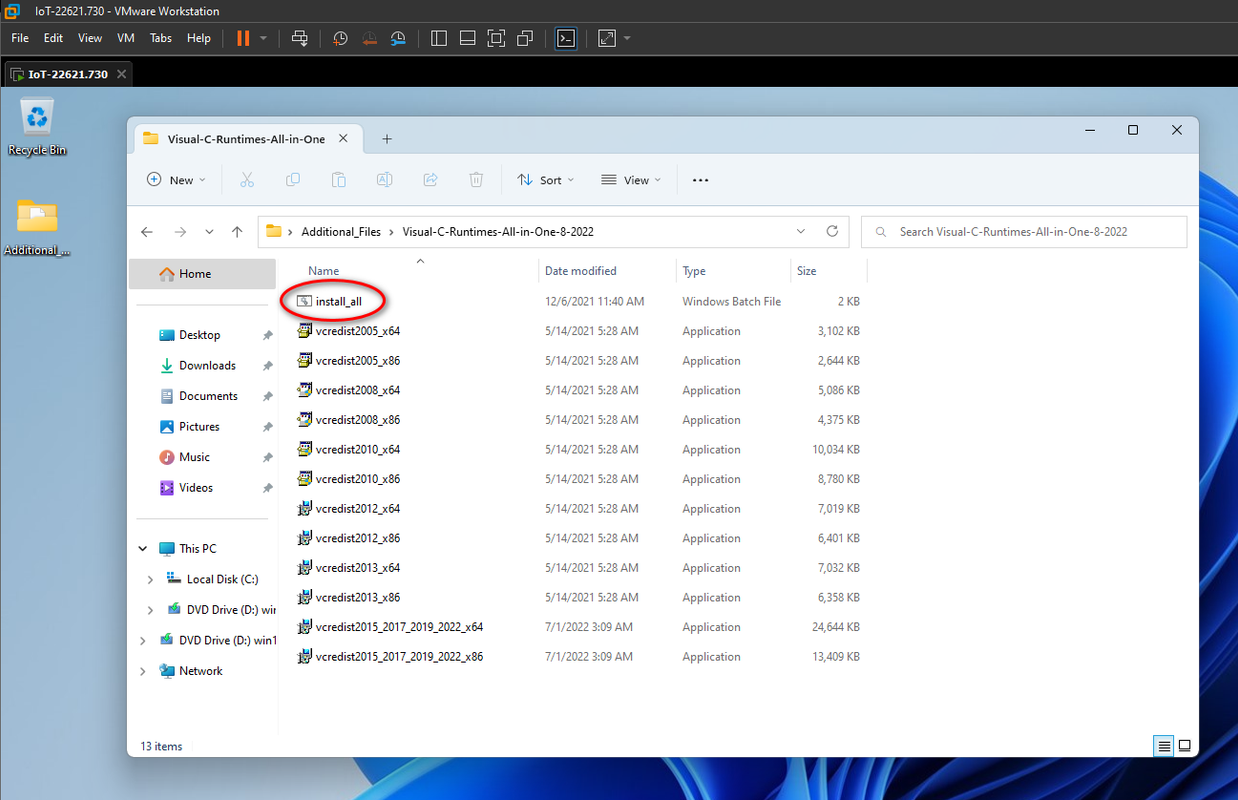Add a new File Explorer tab
The width and height of the screenshot is (1238, 800).
387,139
